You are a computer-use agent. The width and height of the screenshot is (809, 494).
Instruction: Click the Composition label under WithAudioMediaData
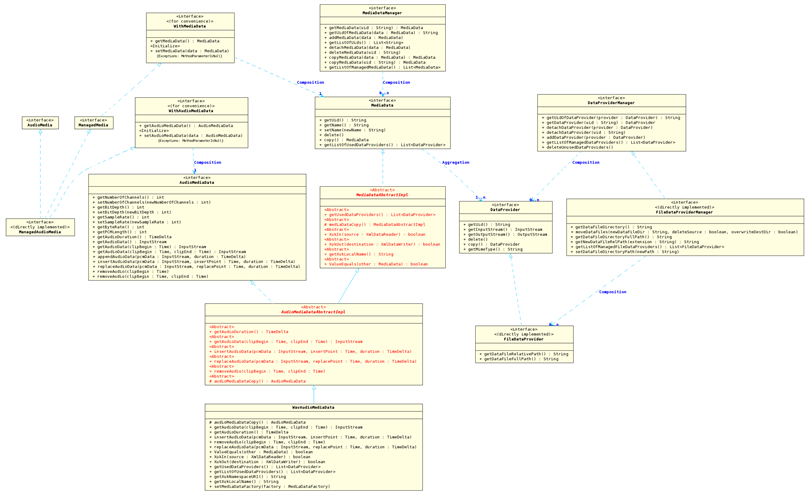[207, 162]
